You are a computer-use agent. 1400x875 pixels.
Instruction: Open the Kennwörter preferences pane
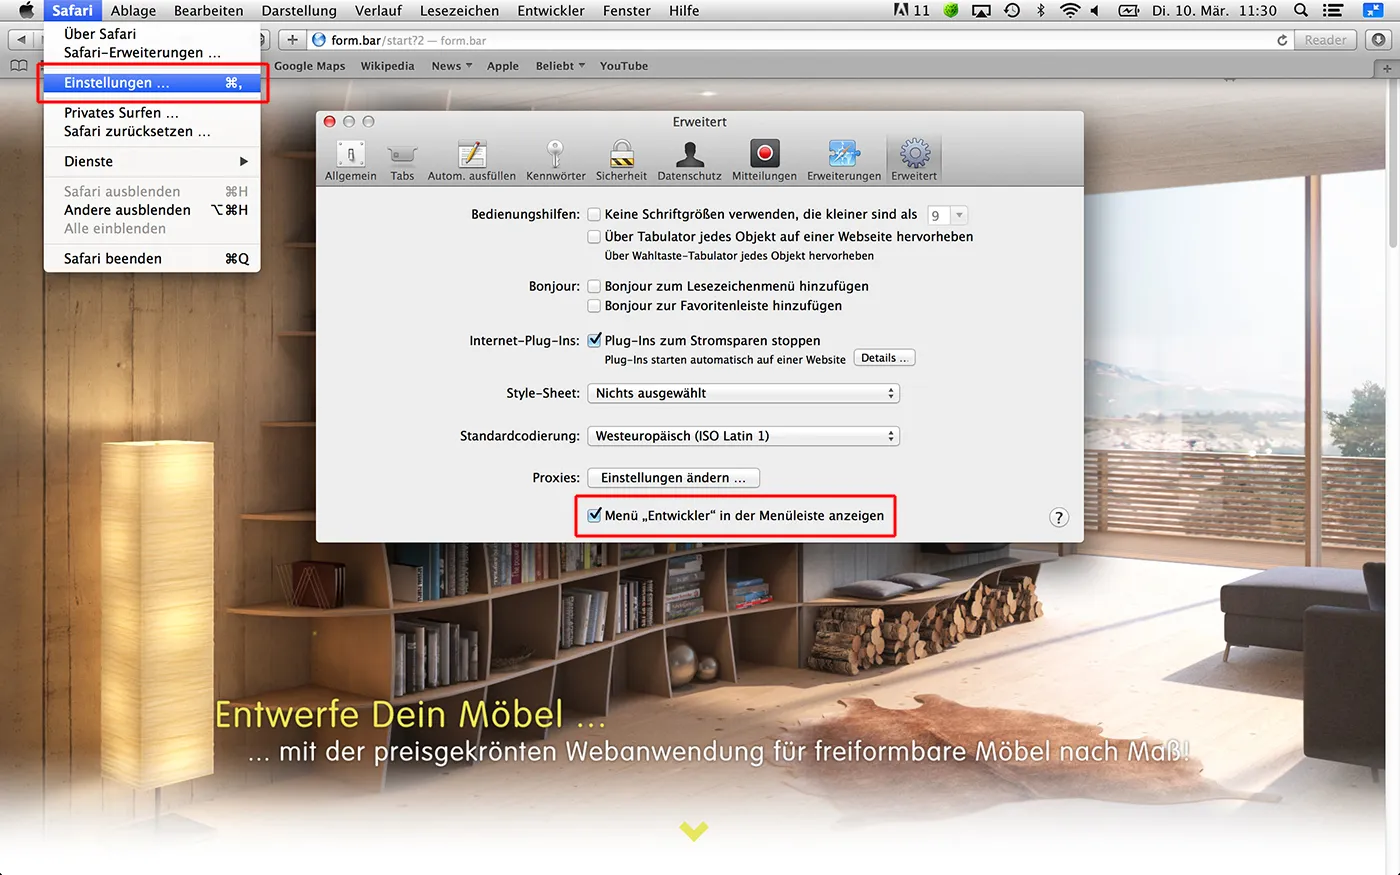556,161
